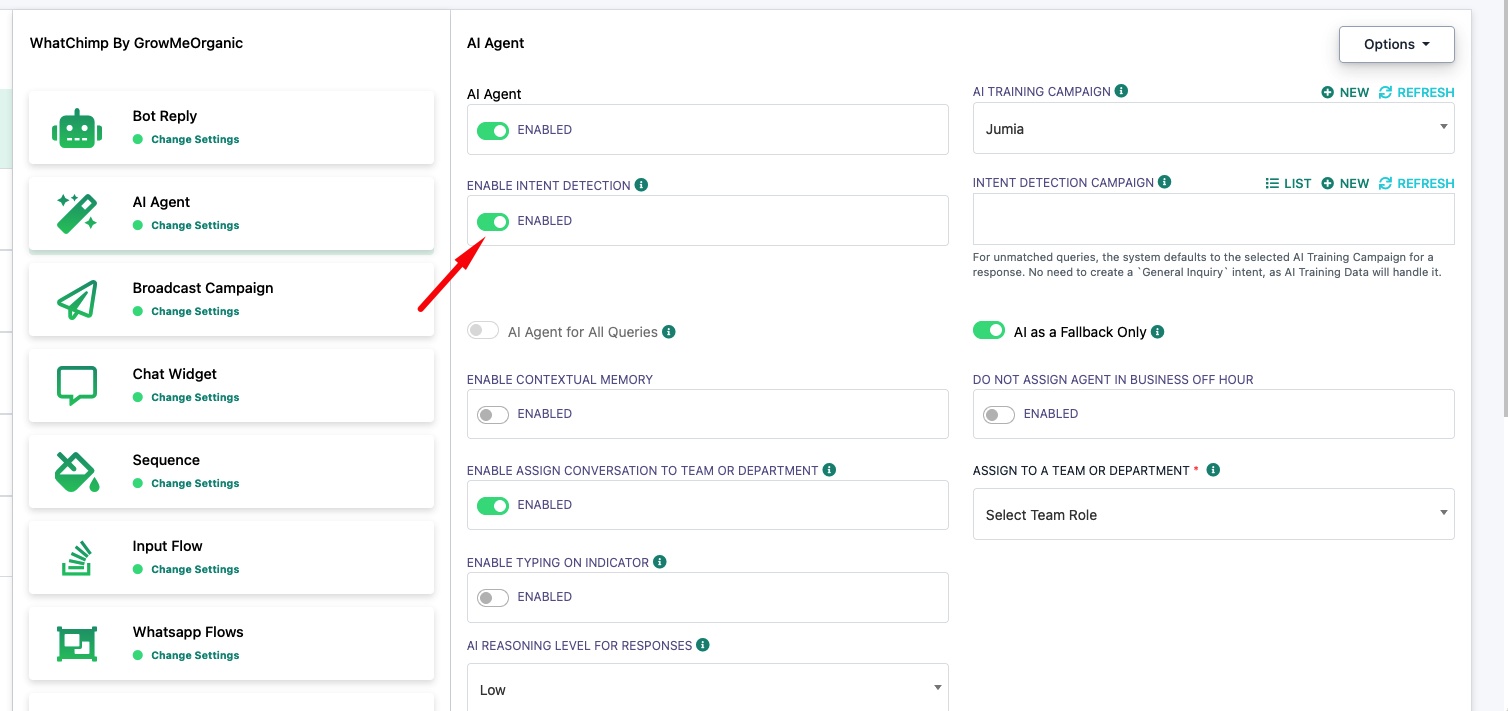Click the Whatsapp Flows icon
This screenshot has width=1508, height=711.
(x=77, y=644)
